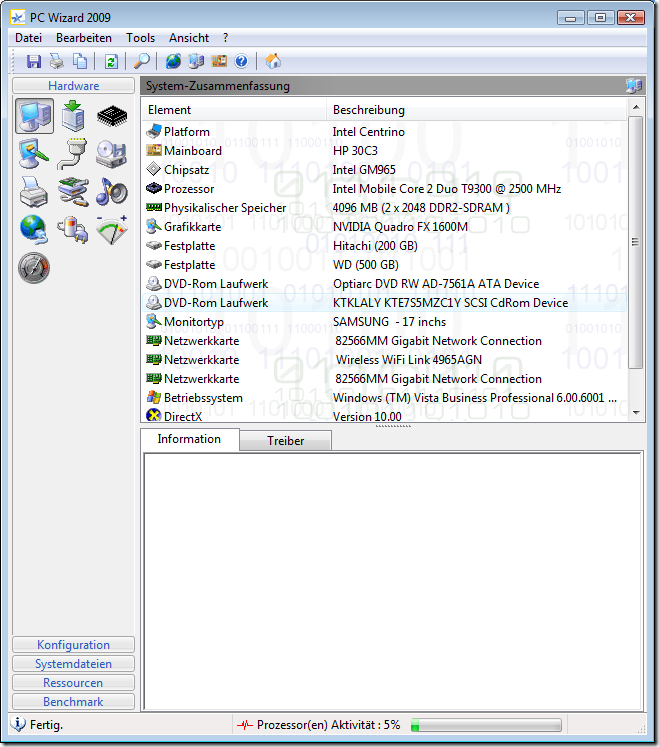
Task: Select the Betriebssystem Windows Vista row
Action: (x=384, y=398)
